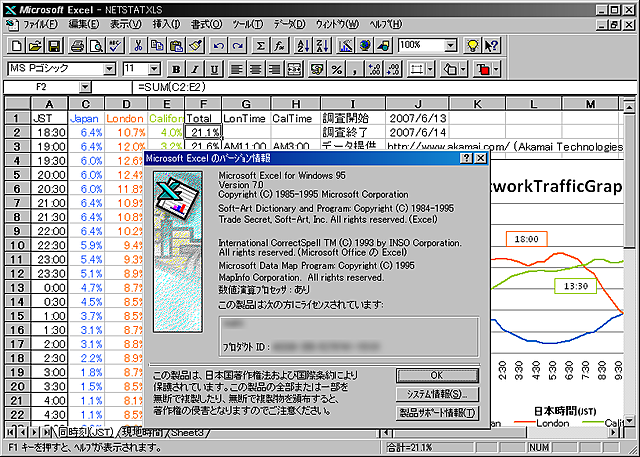Viewport: 640px width, 457px height.
Task: Apply the red font color swatch
Action: (483, 69)
